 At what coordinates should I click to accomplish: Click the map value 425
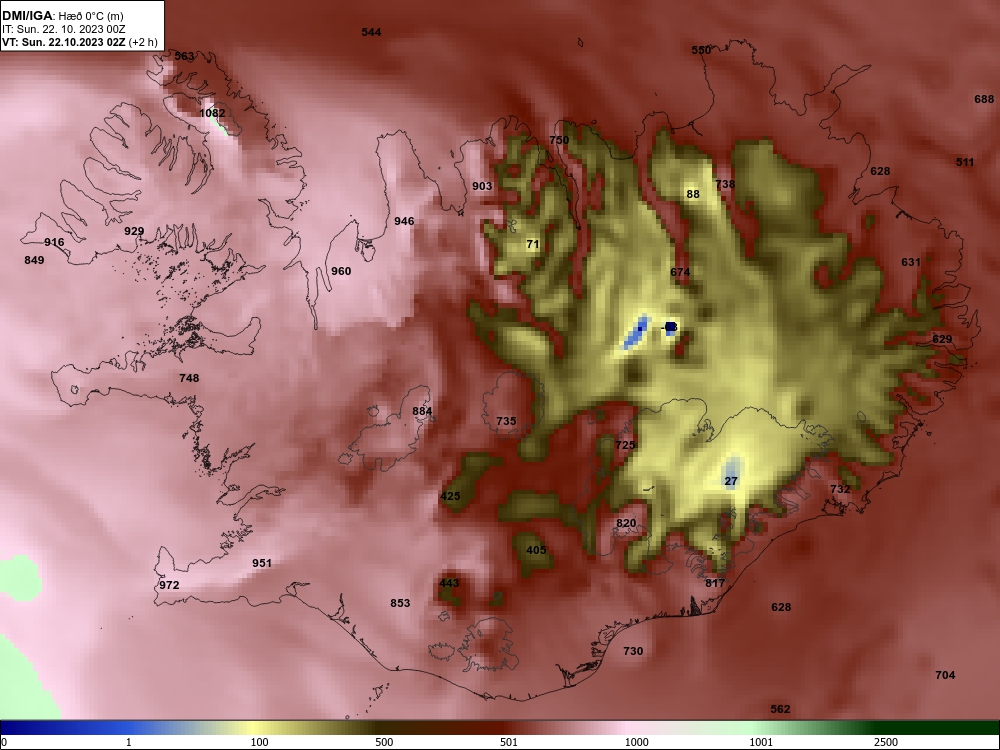click(x=450, y=496)
